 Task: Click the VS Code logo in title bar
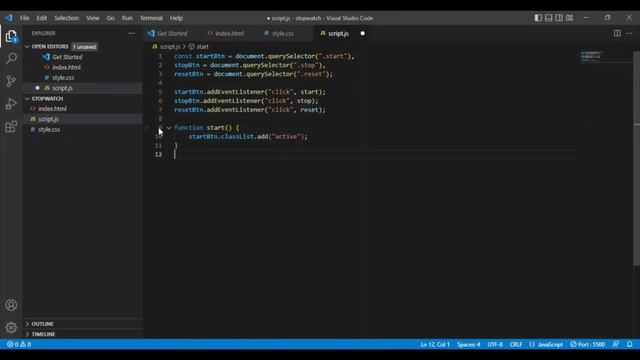pyautogui.click(x=9, y=18)
